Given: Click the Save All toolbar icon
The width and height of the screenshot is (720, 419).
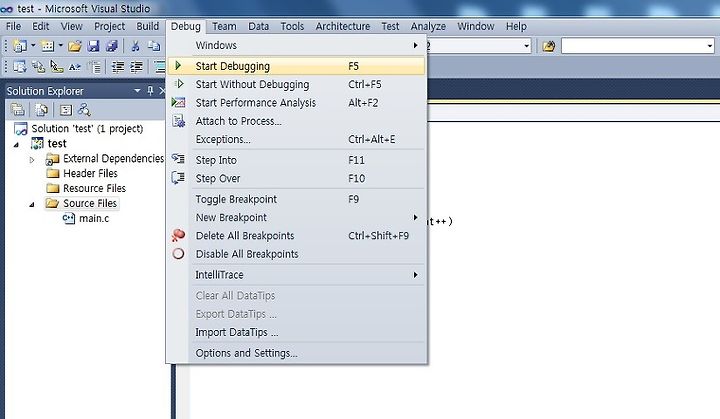Looking at the screenshot, I should coord(112,45).
